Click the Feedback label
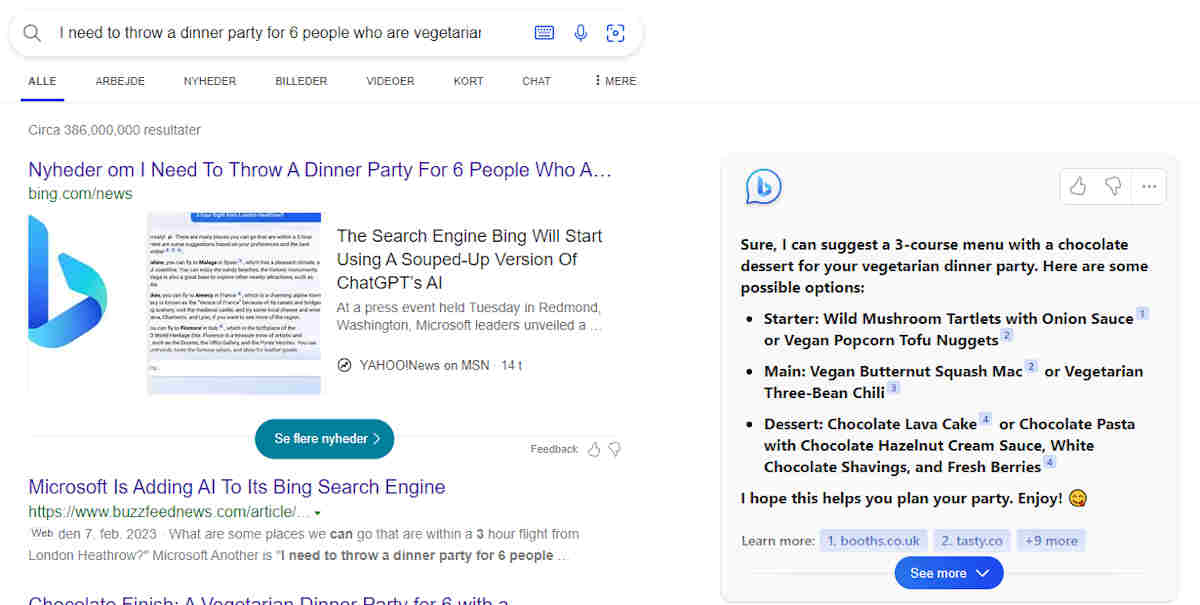 (554, 450)
